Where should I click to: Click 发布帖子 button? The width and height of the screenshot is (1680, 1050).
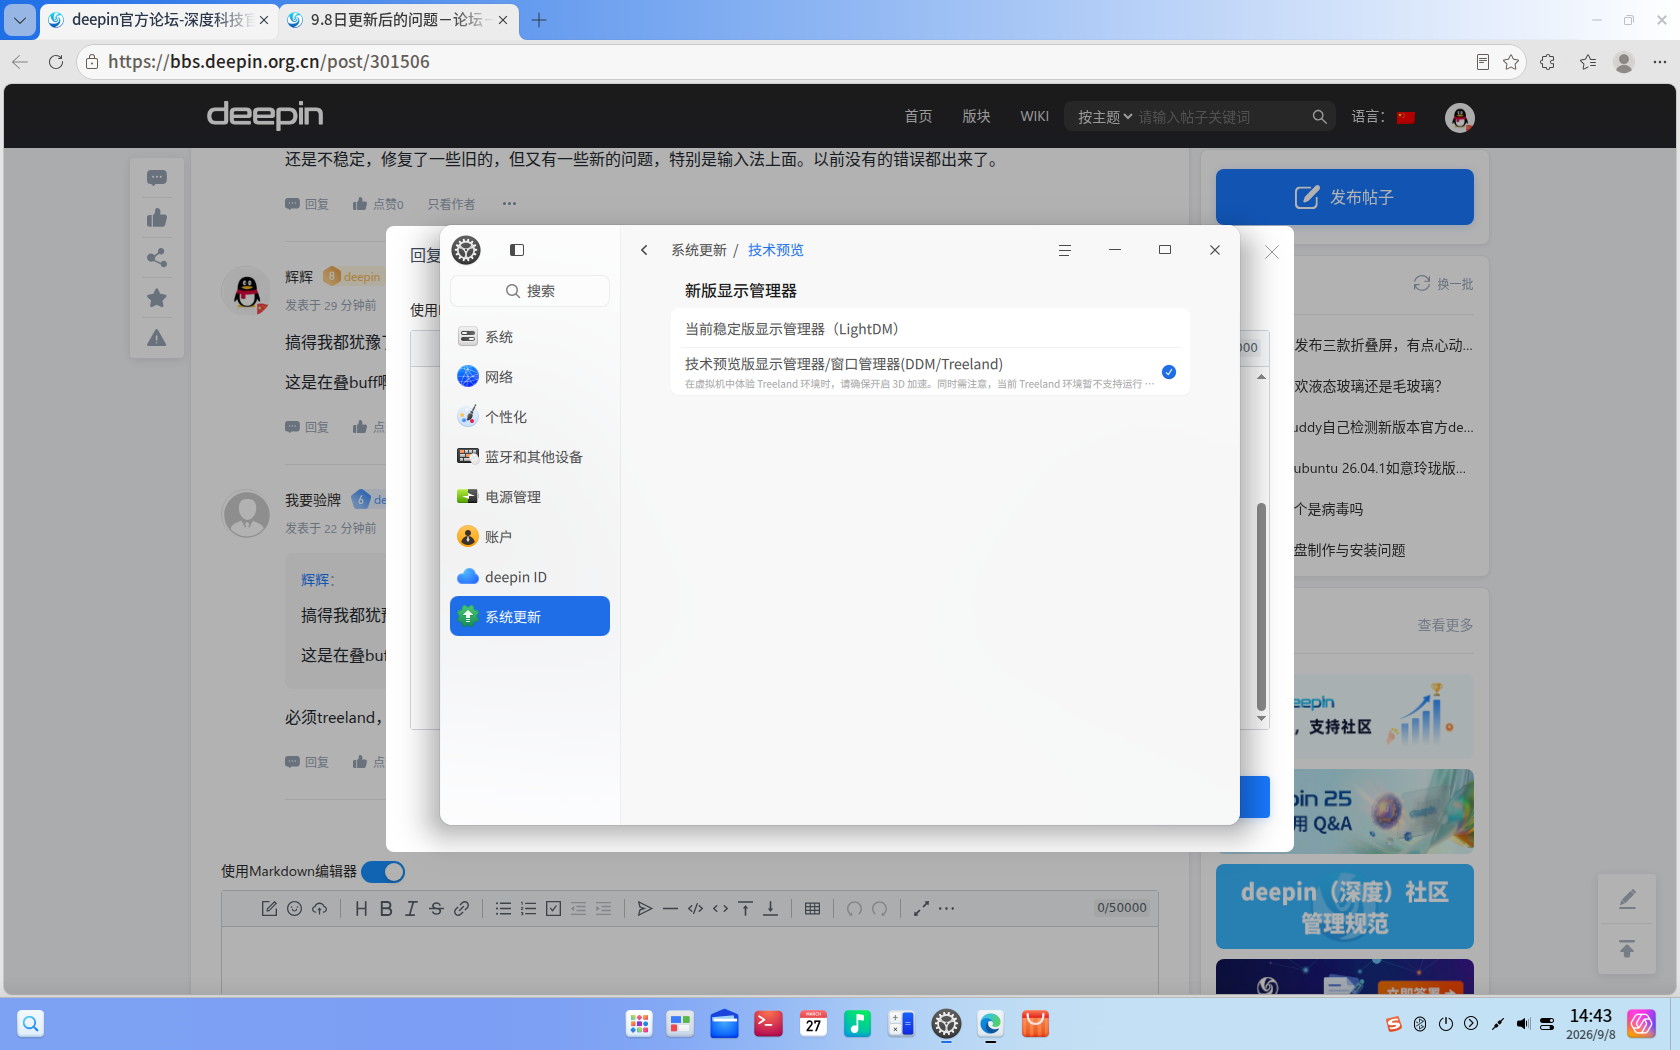[1345, 197]
